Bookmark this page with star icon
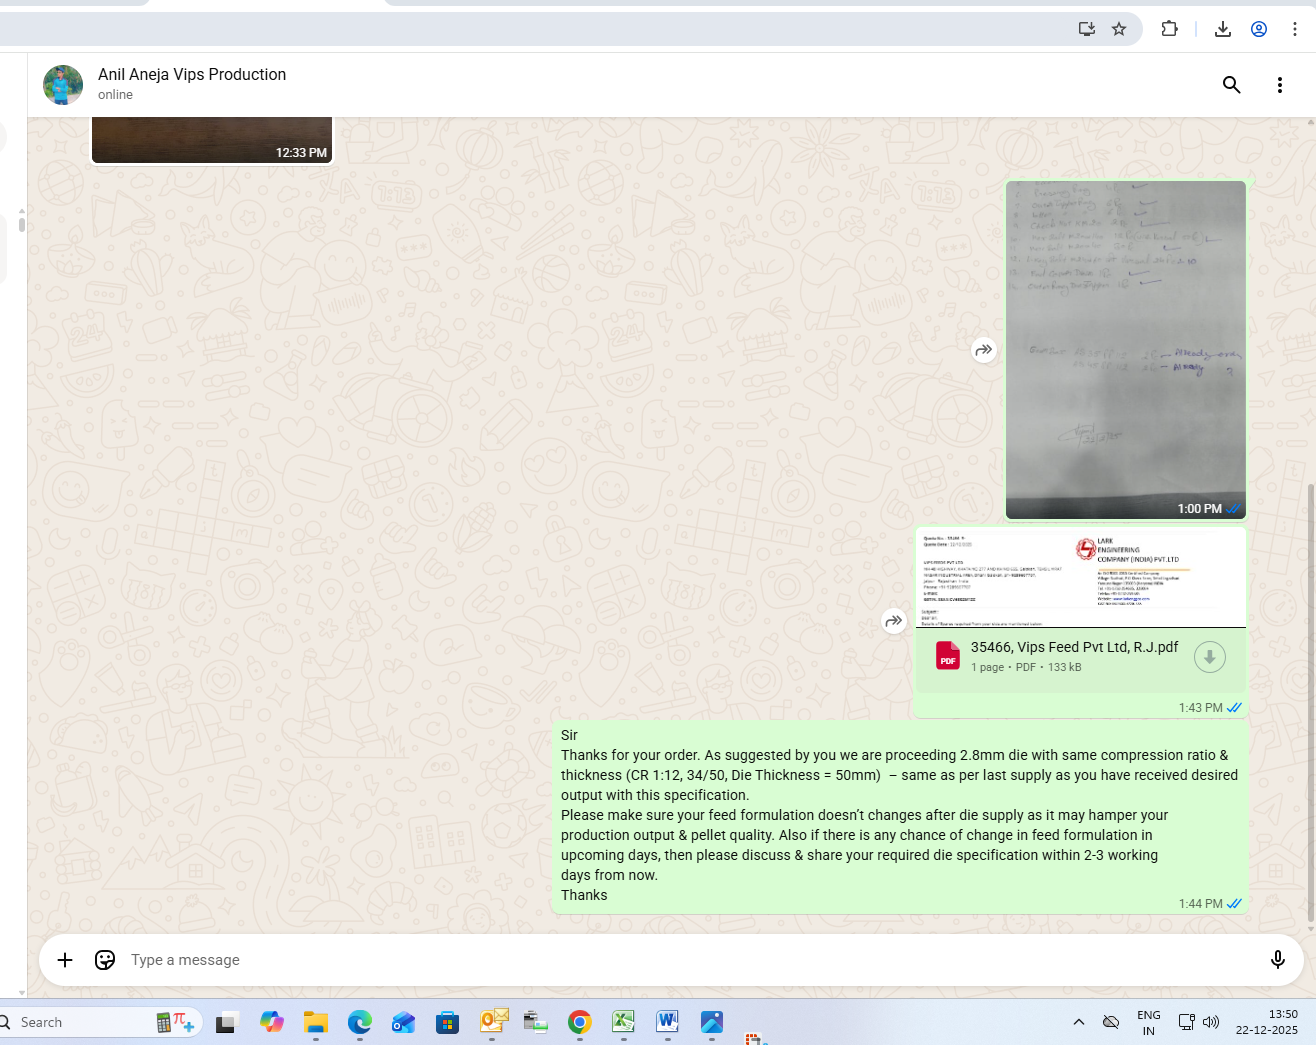Viewport: 1316px width, 1045px height. pyautogui.click(x=1119, y=29)
